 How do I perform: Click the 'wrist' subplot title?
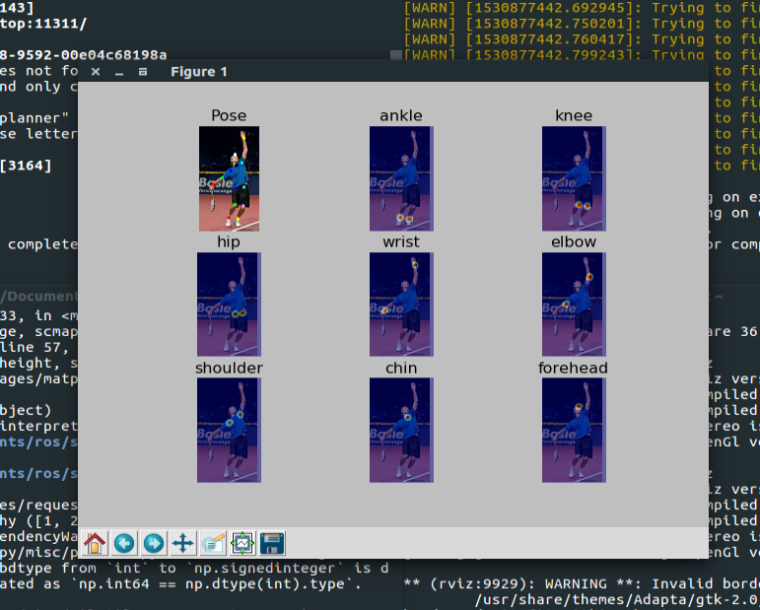pos(401,242)
